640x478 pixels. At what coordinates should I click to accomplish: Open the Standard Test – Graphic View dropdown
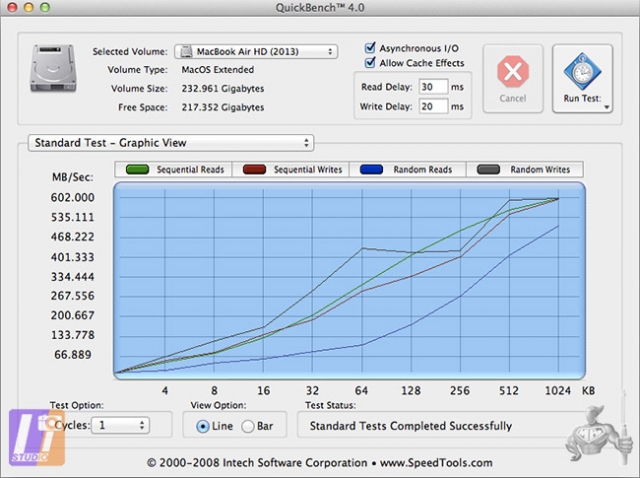click(x=171, y=143)
